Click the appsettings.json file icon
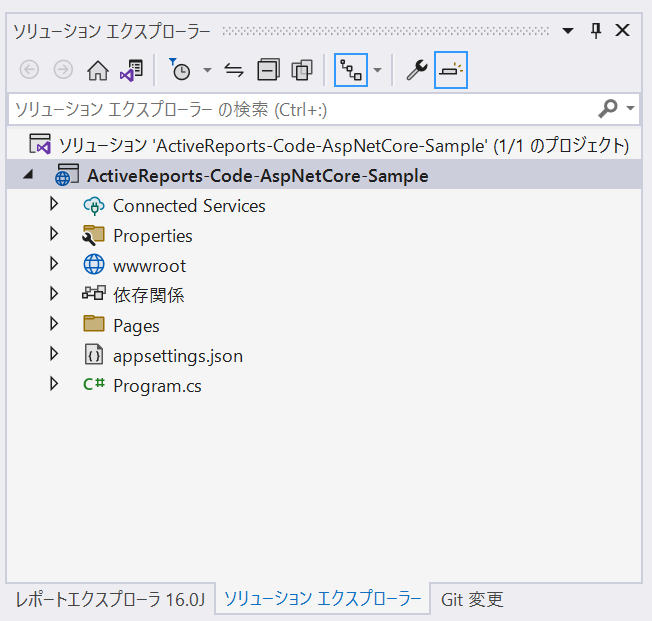The height and width of the screenshot is (621, 652). 94,354
